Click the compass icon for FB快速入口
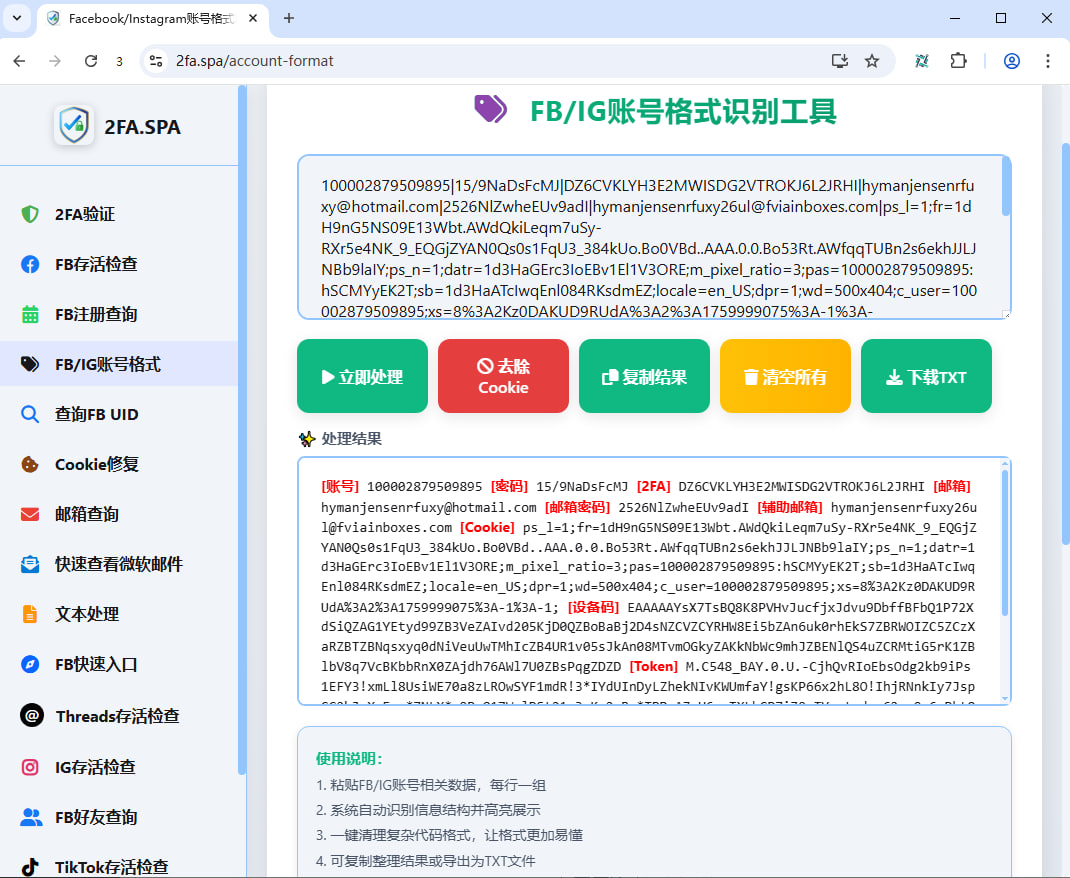This screenshot has height=878, width=1070. click(x=30, y=664)
